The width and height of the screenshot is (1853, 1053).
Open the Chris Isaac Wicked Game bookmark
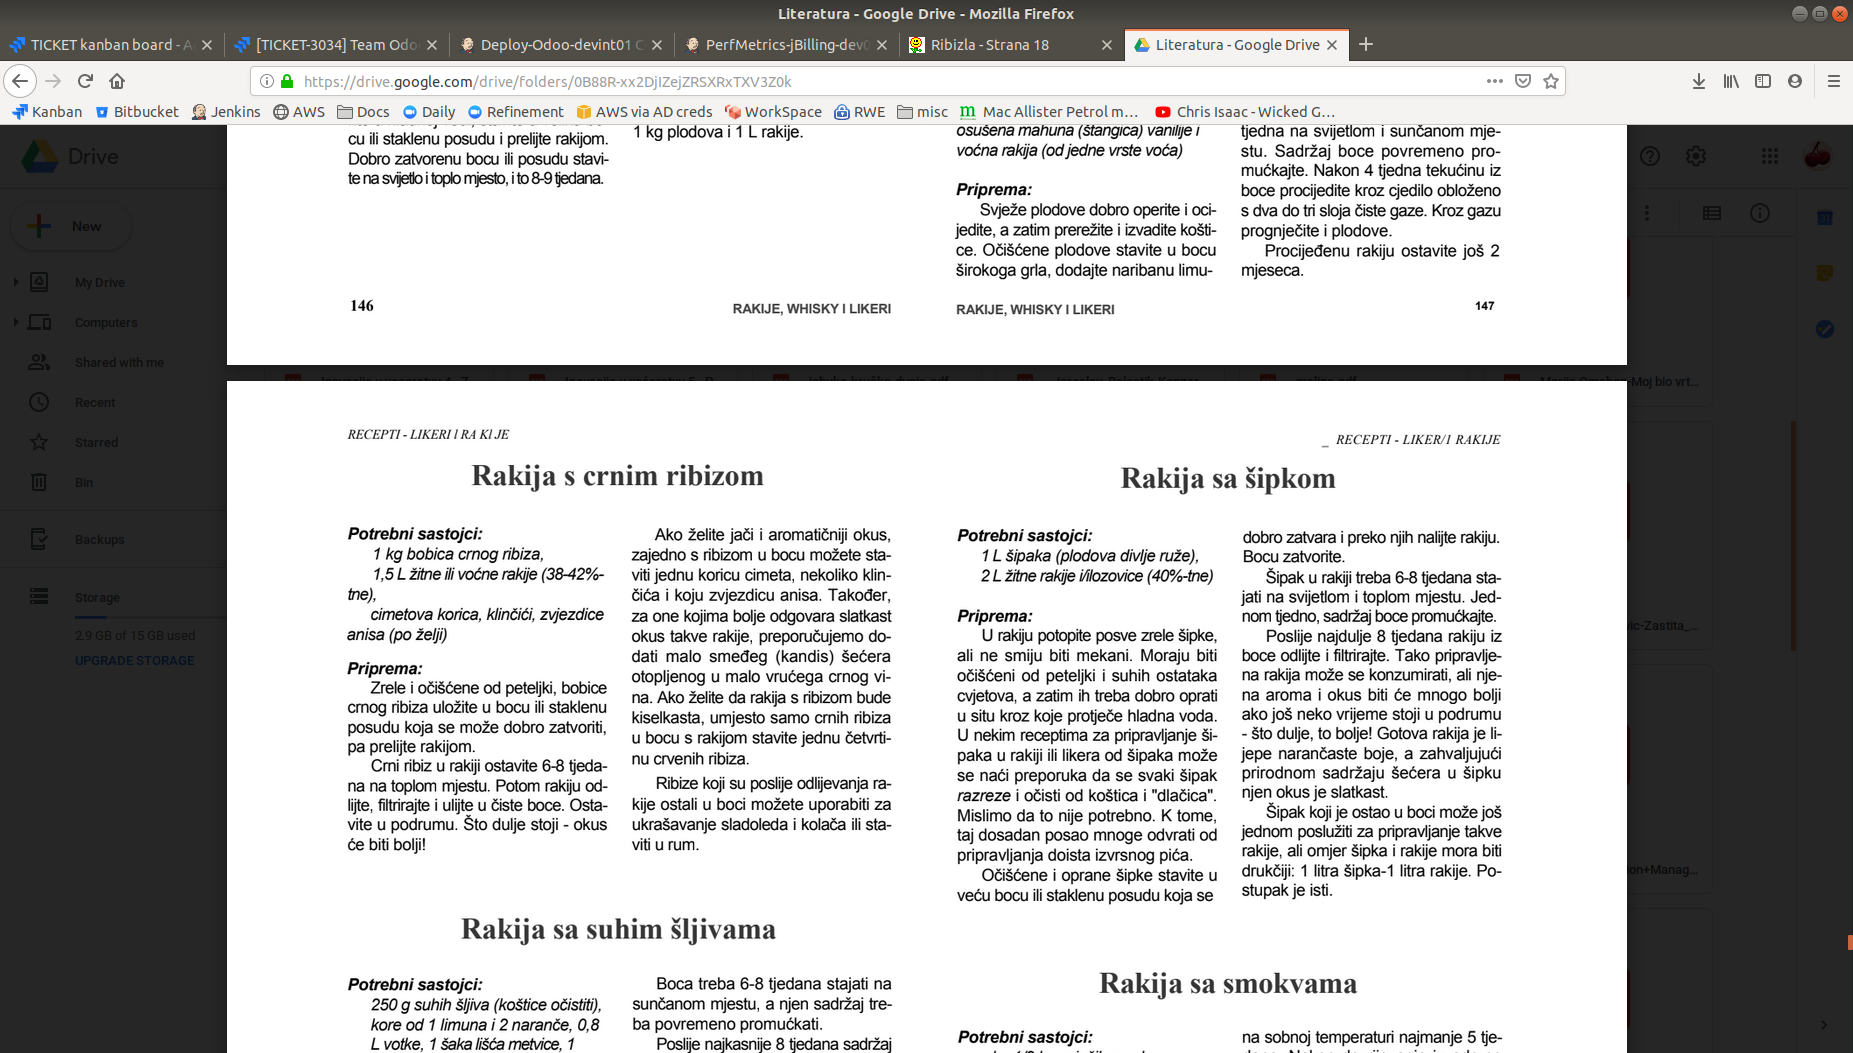point(1245,112)
